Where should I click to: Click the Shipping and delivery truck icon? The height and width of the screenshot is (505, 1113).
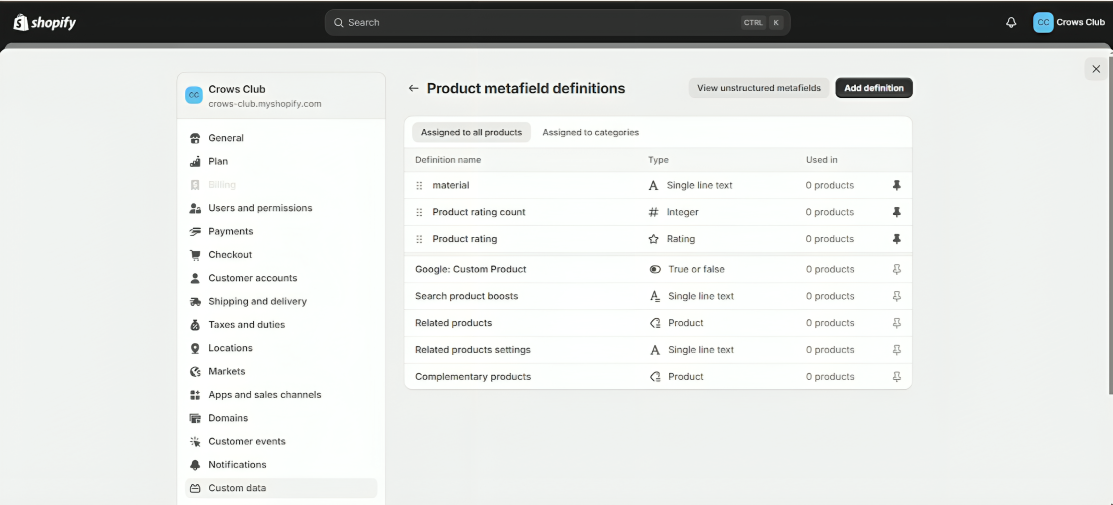point(195,302)
